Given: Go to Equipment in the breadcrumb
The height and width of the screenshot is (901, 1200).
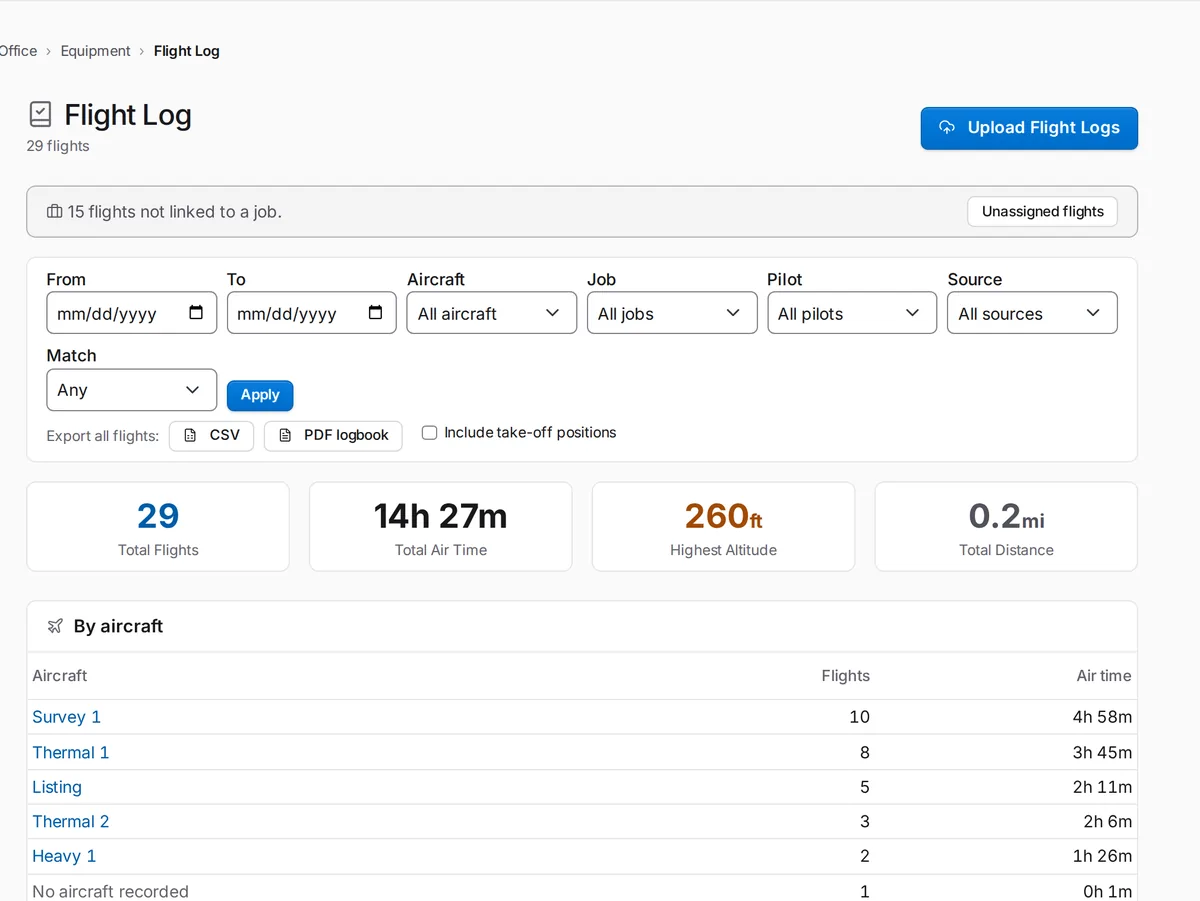Looking at the screenshot, I should tap(95, 51).
